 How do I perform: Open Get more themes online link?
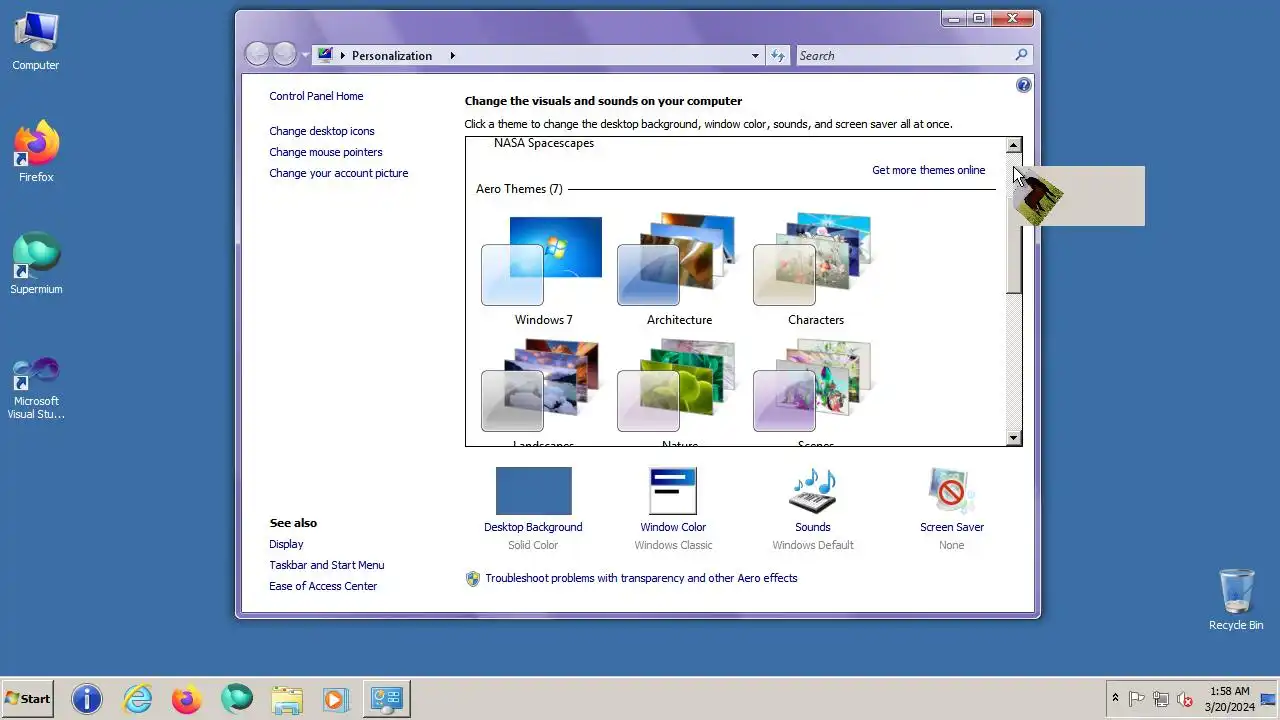pos(928,170)
